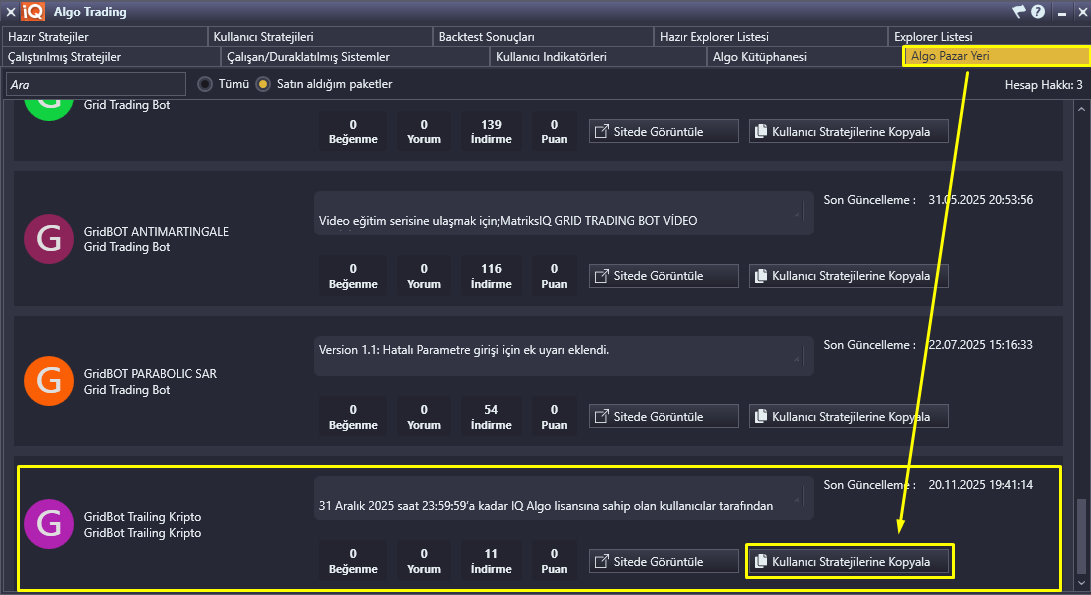Viewport: 1091px width, 595px height.
Task: Click Yorum count of GridBOT PARABOLIC SAR
Action: point(424,417)
